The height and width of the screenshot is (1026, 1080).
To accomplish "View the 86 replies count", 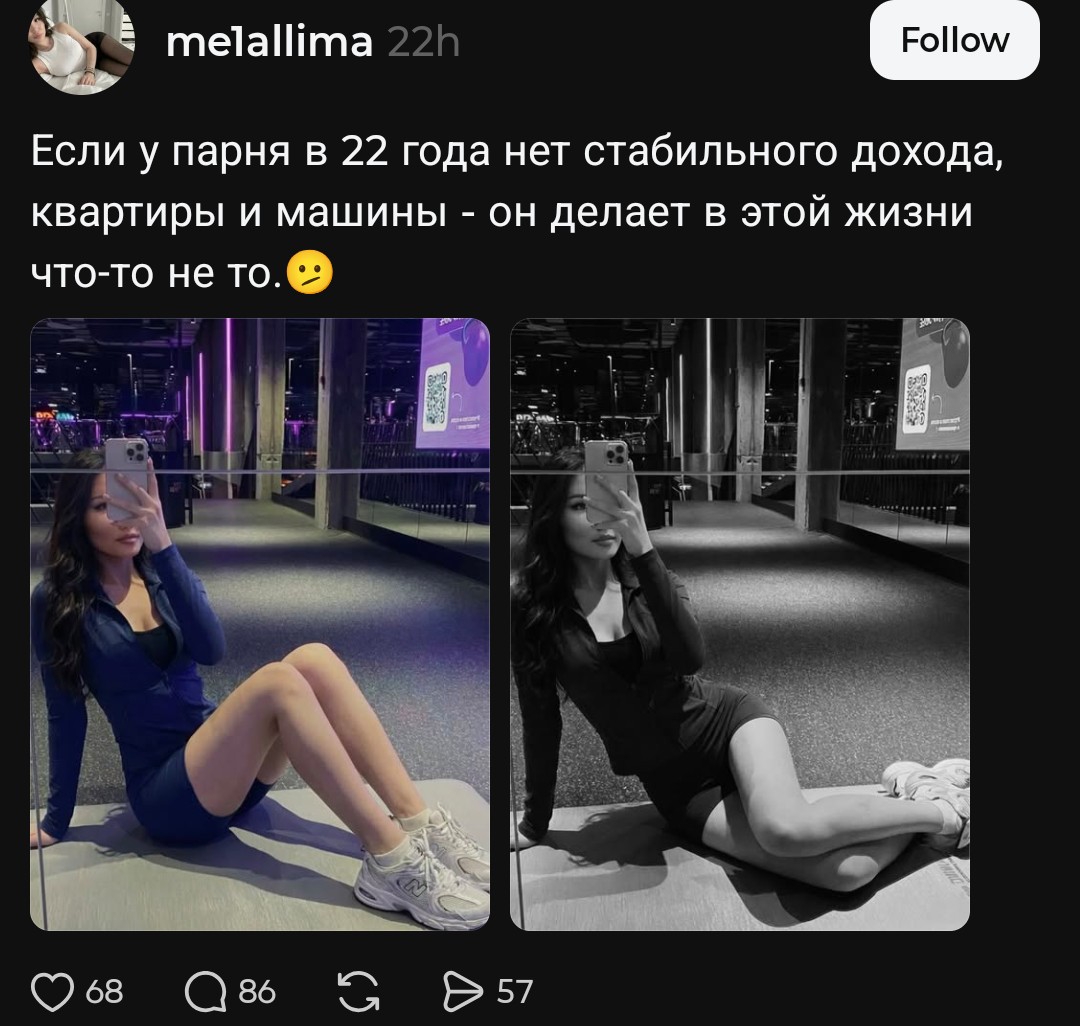I will [x=257, y=992].
